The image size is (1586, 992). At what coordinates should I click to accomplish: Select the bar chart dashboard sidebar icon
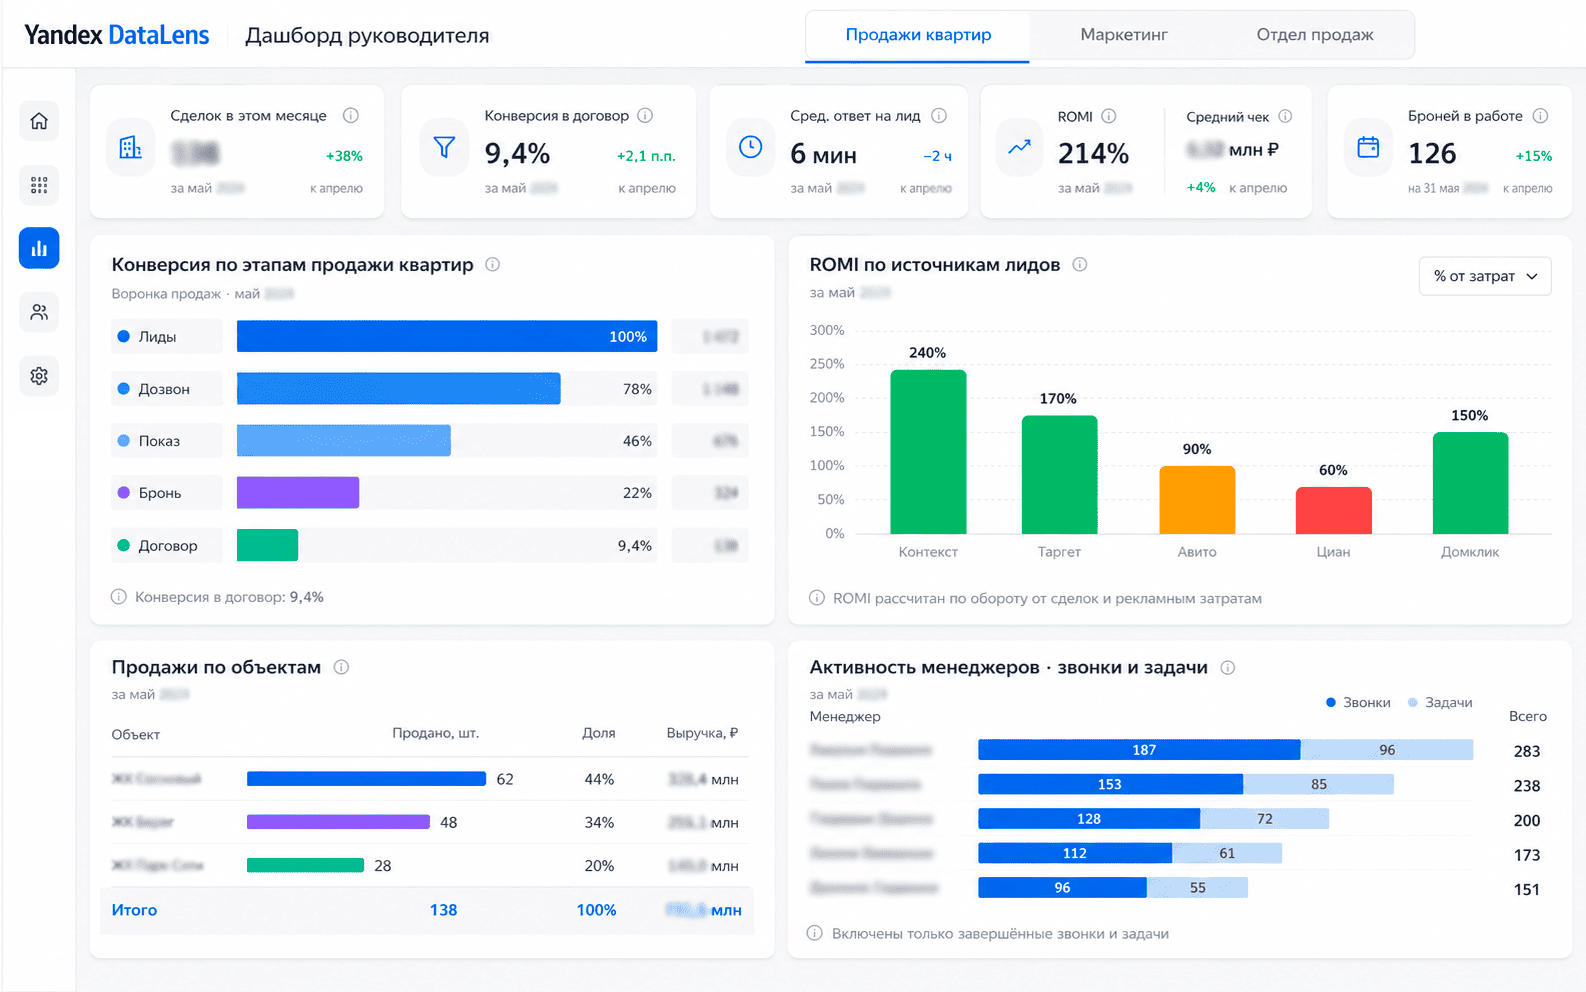[x=39, y=248]
